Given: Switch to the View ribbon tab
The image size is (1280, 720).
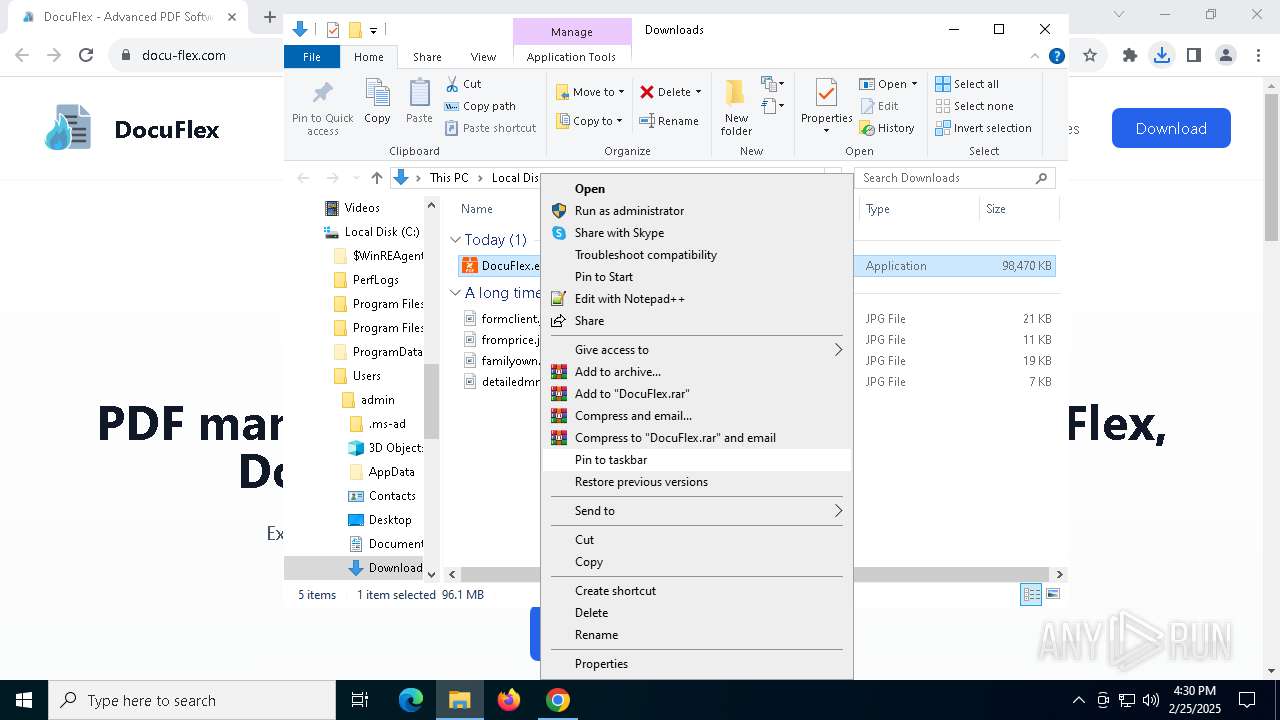Looking at the screenshot, I should coord(483,57).
